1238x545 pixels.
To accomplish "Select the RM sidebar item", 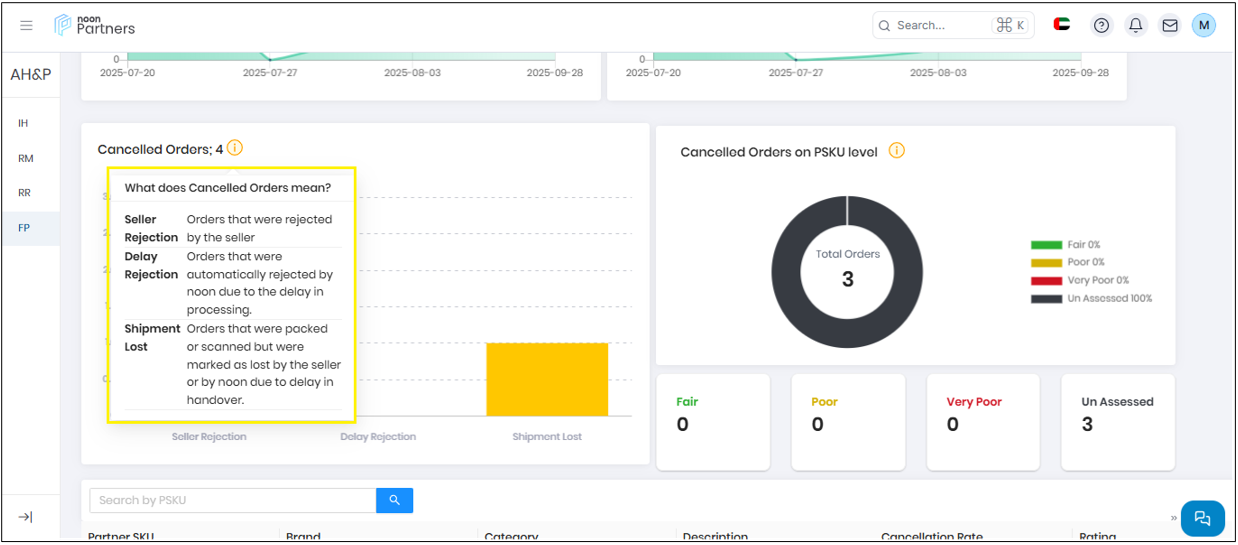I will pos(26,158).
